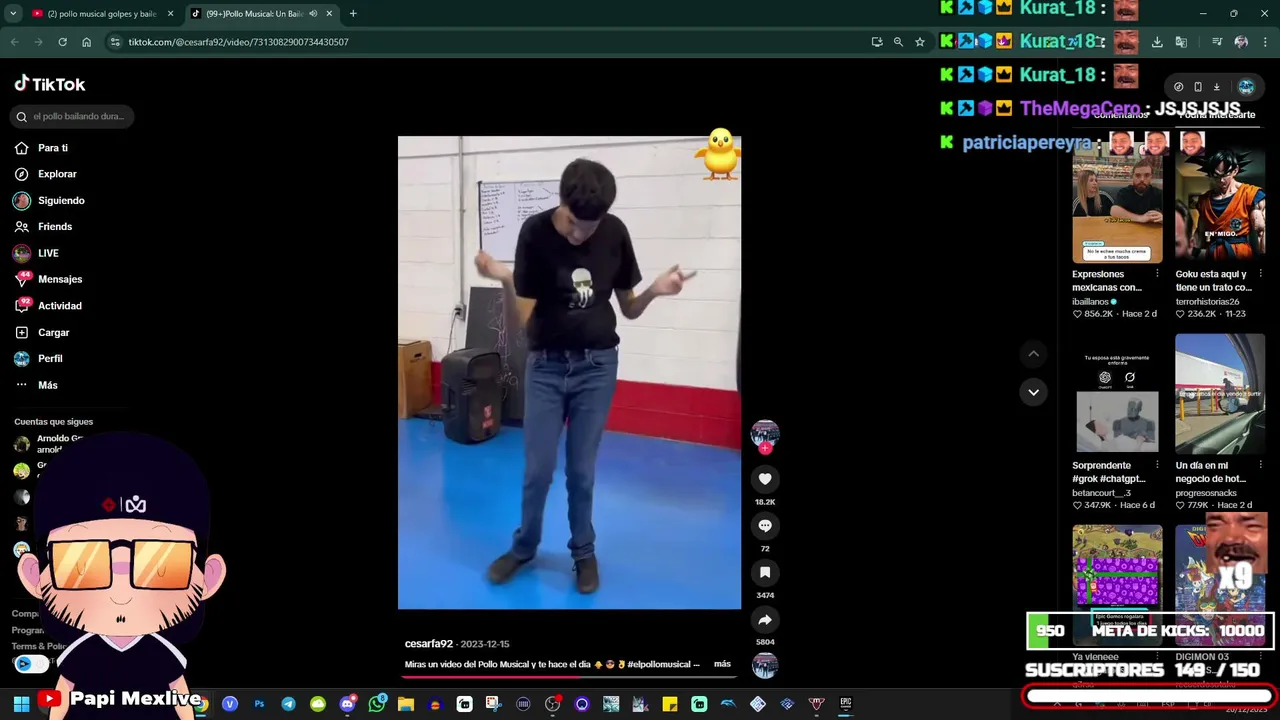Open the browser profile avatar
The height and width of the screenshot is (720, 1280).
coord(1241,42)
